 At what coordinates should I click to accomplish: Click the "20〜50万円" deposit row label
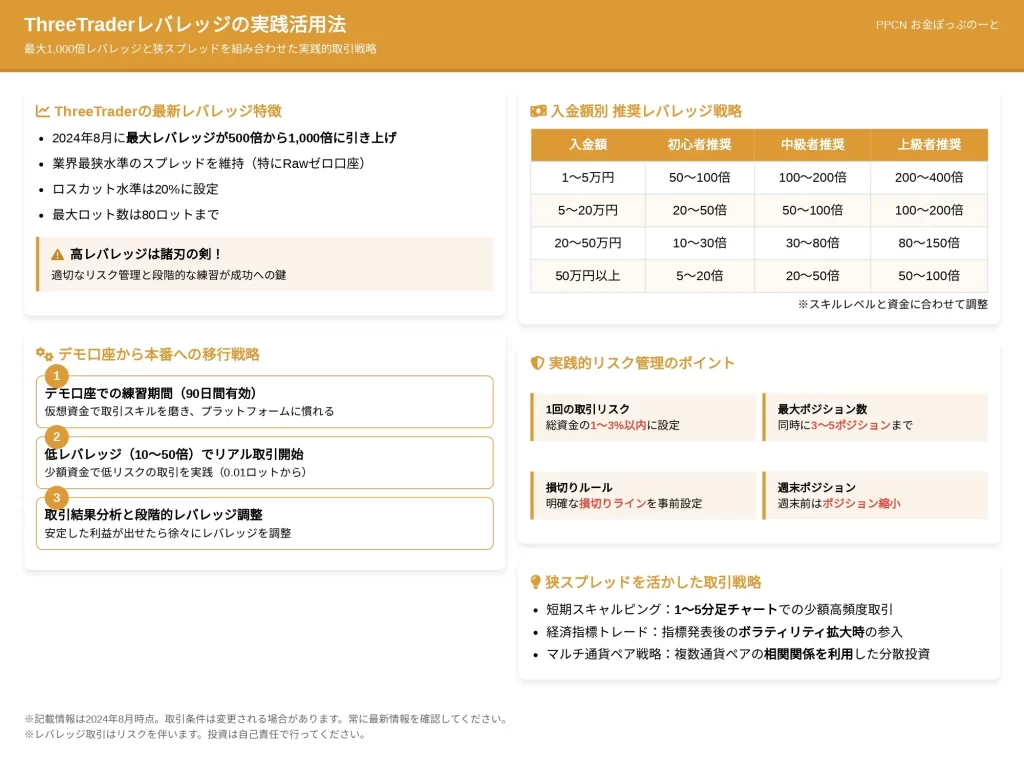click(x=588, y=243)
